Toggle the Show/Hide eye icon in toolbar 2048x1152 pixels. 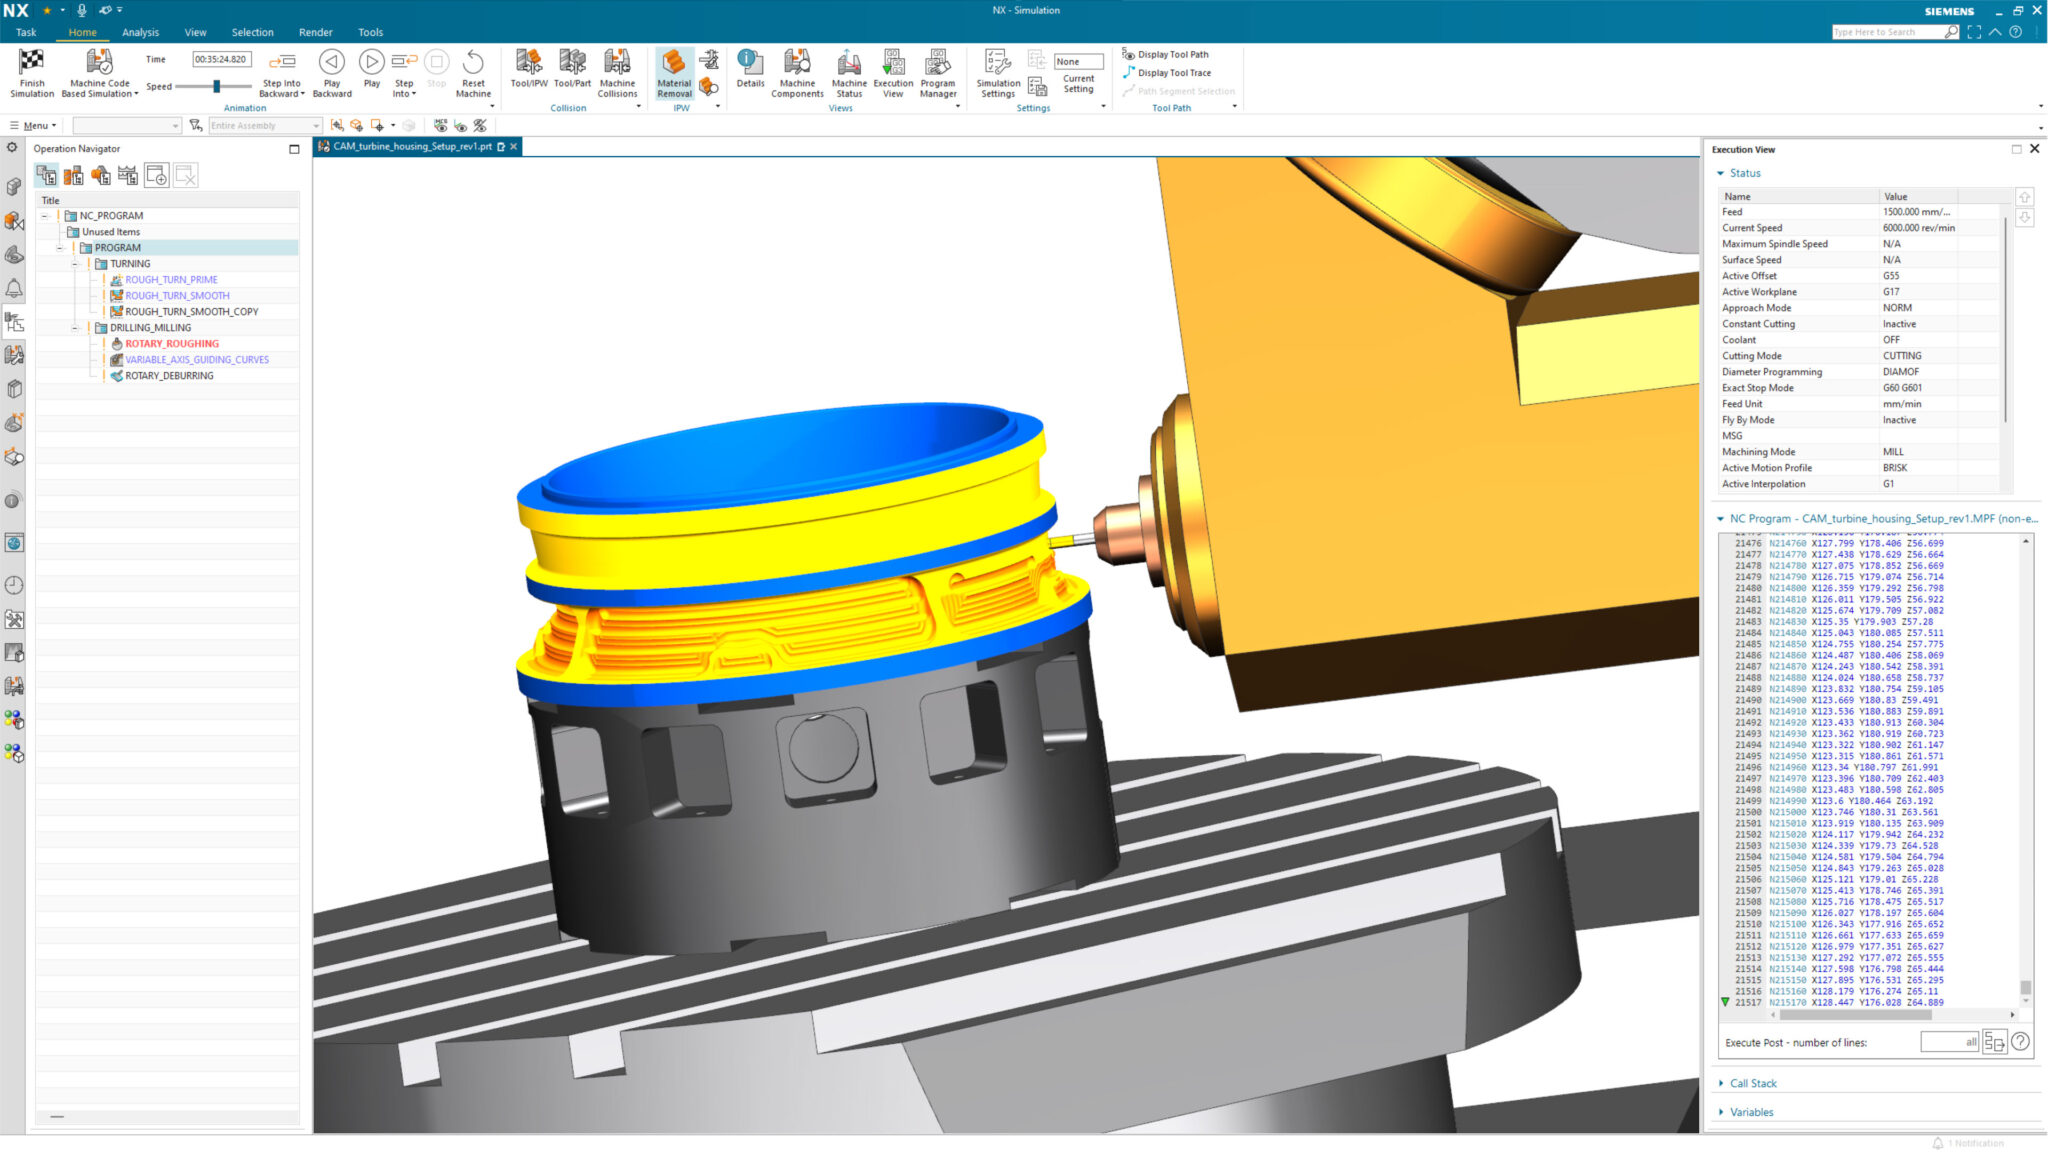coord(460,125)
